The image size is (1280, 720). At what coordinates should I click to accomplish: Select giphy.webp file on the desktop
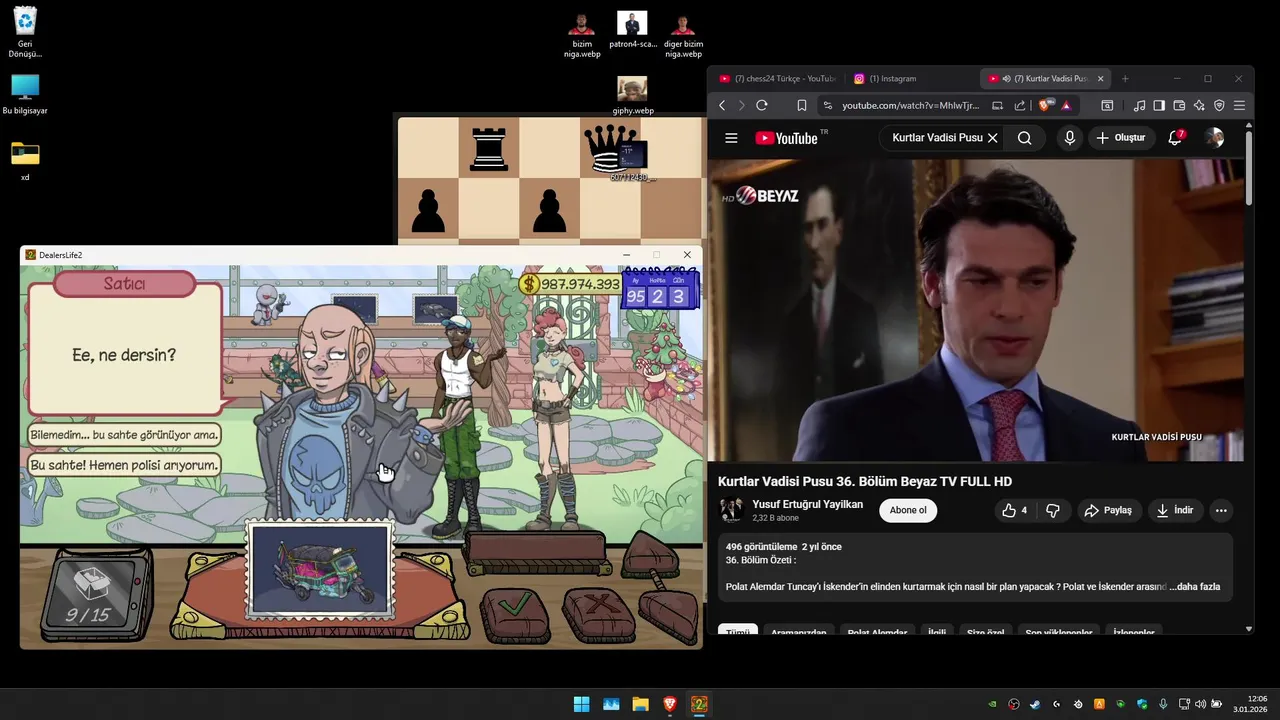(x=632, y=96)
